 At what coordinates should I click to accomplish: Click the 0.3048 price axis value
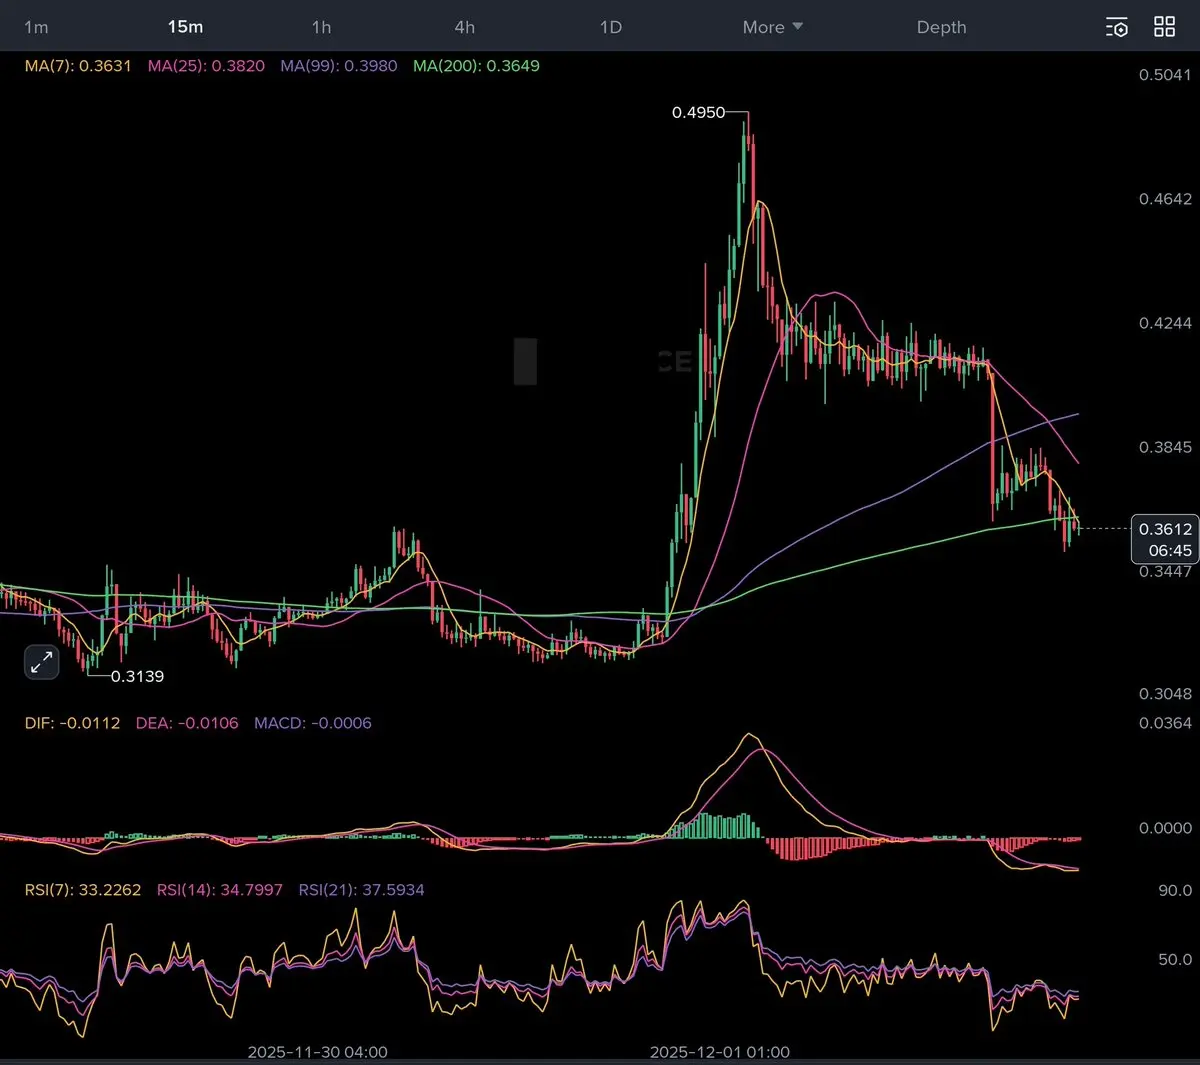tap(1165, 693)
